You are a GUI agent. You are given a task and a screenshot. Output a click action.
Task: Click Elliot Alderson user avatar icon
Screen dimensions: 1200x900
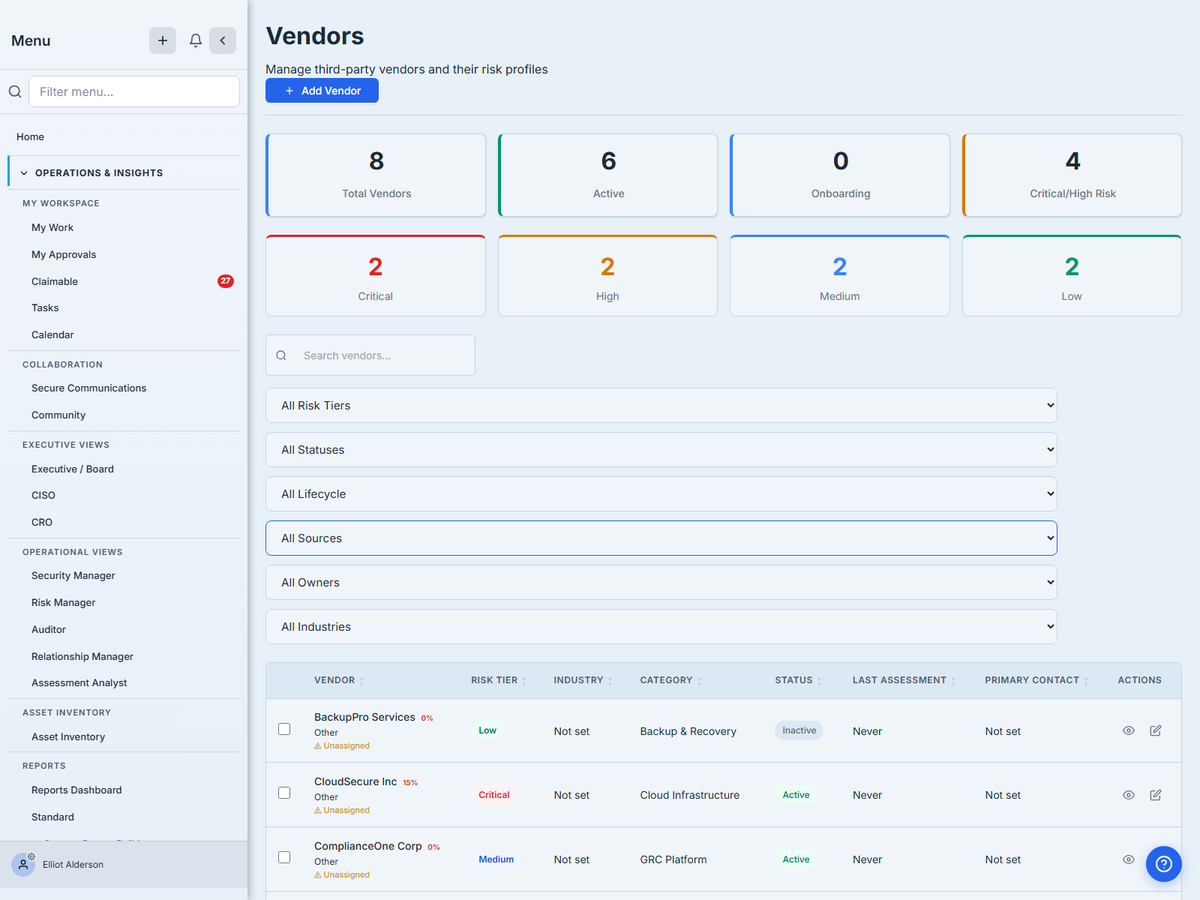click(x=24, y=864)
